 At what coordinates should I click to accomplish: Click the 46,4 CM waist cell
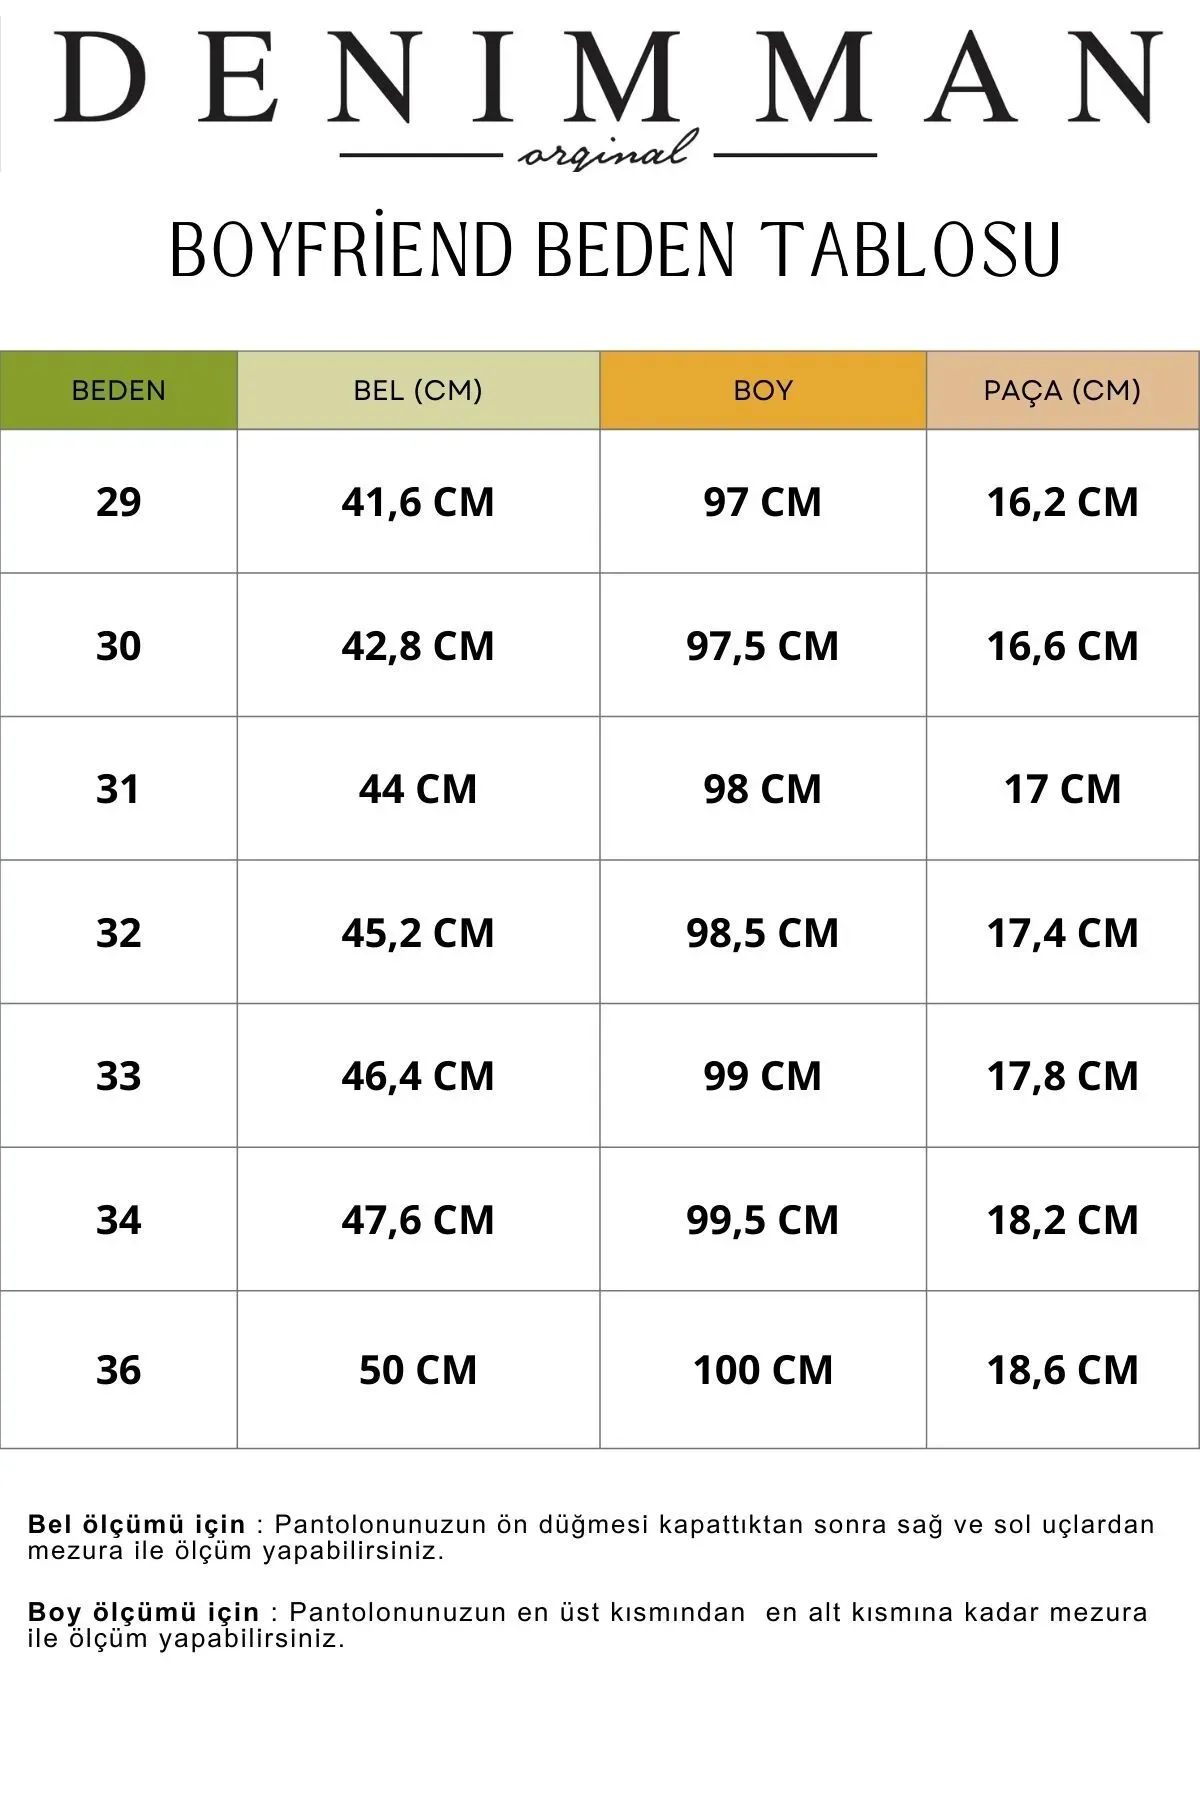(x=418, y=1076)
